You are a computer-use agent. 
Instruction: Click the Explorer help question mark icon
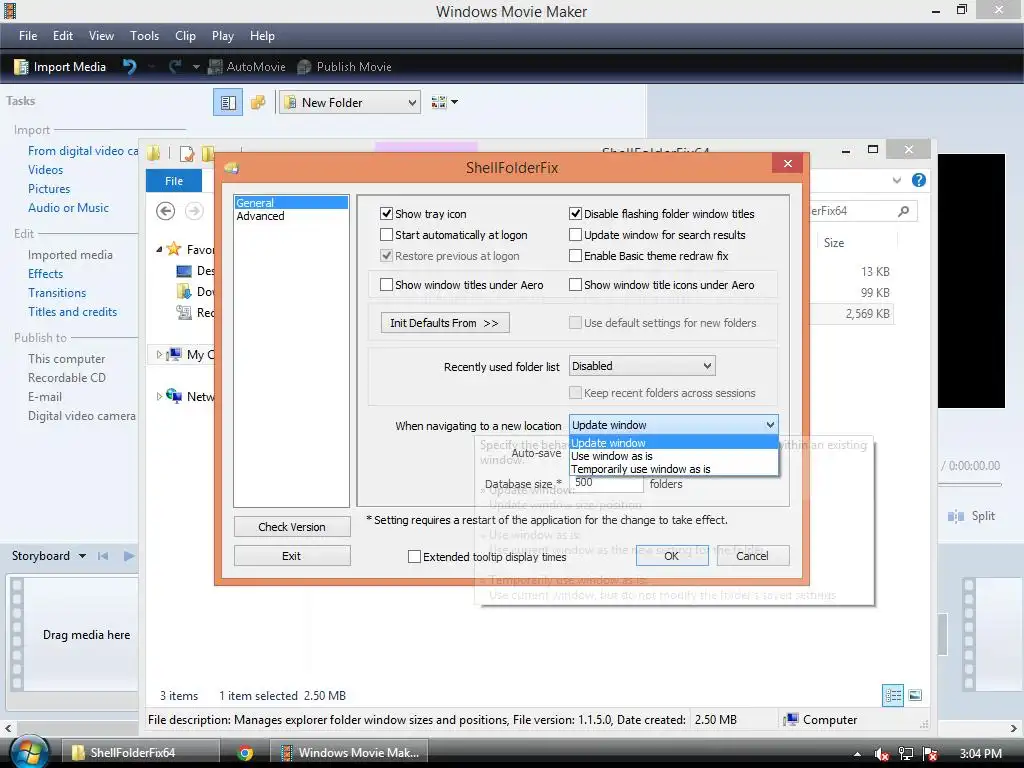[919, 180]
